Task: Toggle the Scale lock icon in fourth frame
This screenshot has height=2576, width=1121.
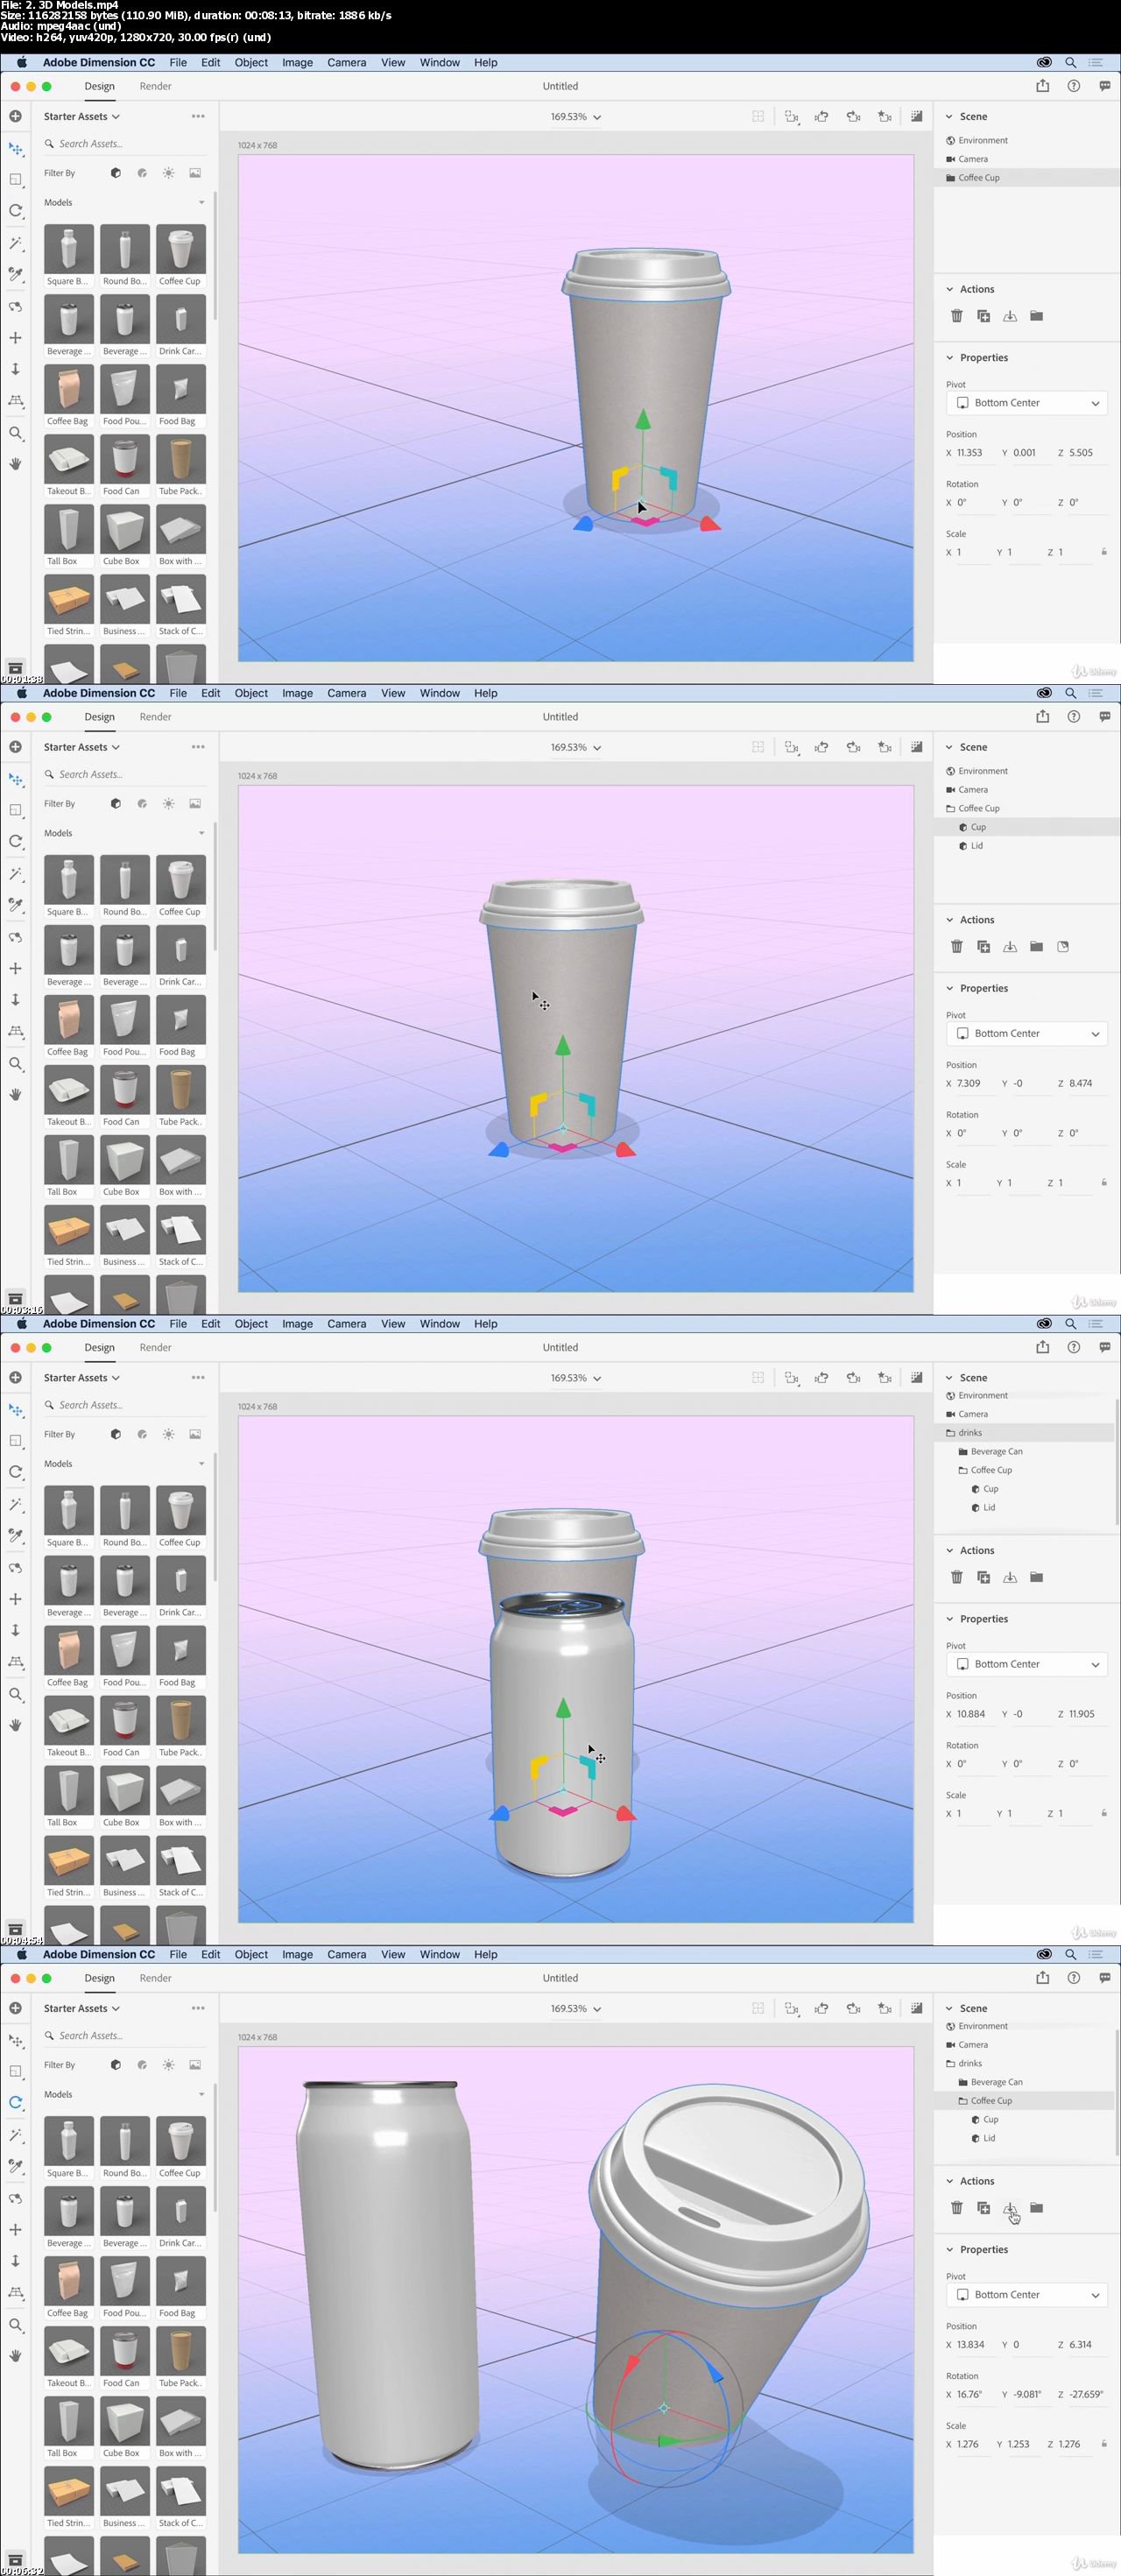Action: [x=1103, y=2443]
